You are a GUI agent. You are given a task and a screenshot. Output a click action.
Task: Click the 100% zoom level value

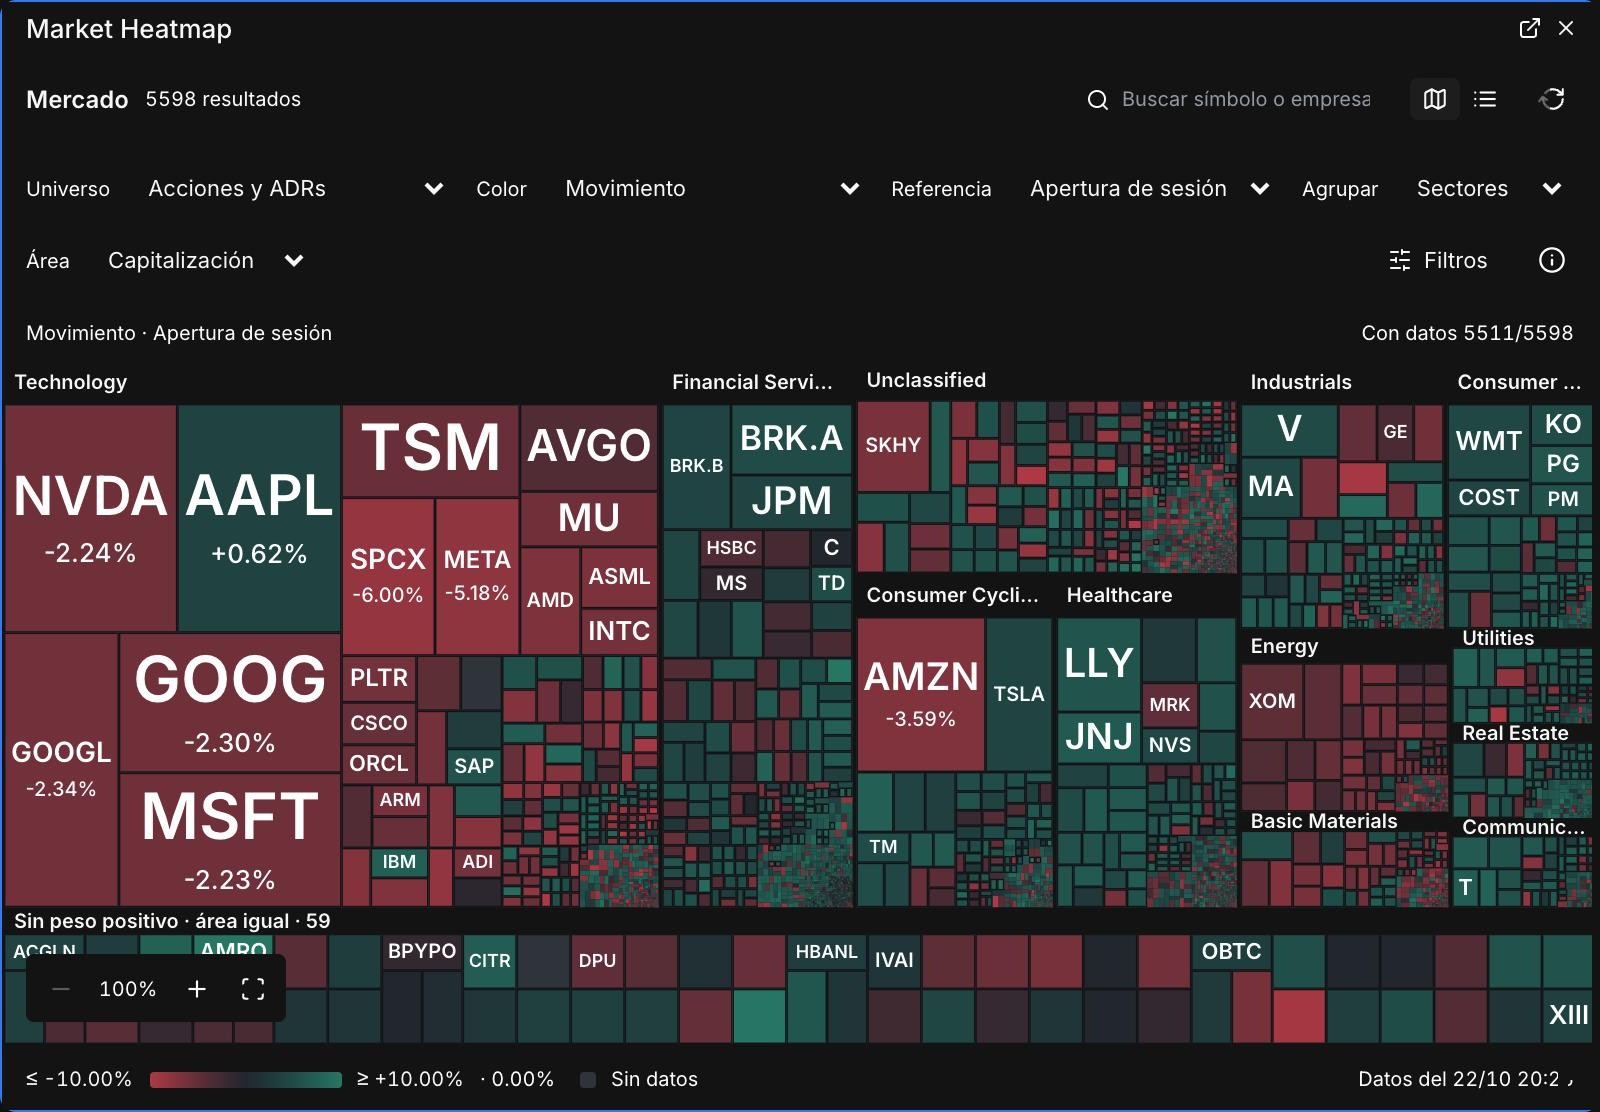pyautogui.click(x=128, y=989)
